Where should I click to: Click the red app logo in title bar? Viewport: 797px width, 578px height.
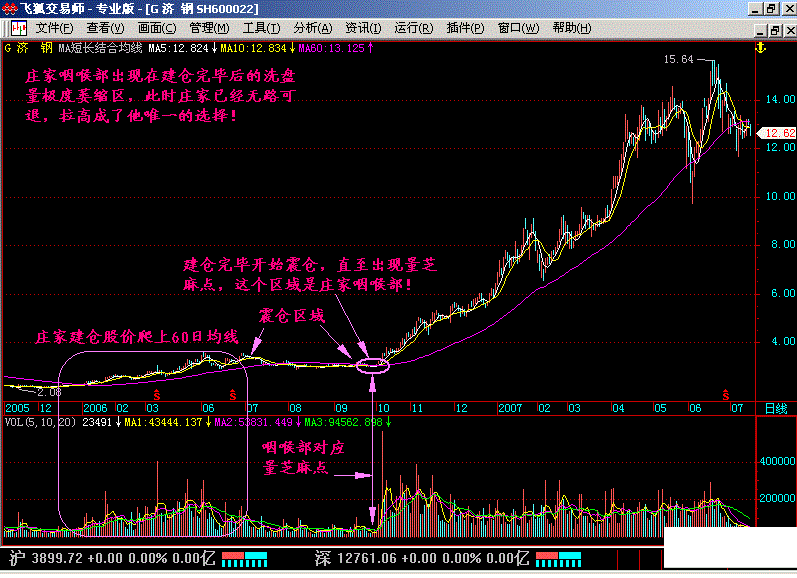point(9,9)
